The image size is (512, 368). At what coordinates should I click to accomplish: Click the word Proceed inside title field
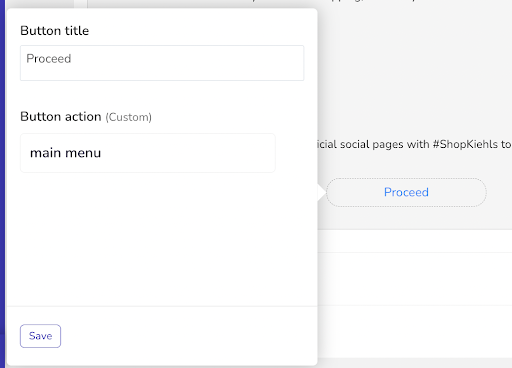coord(49,59)
